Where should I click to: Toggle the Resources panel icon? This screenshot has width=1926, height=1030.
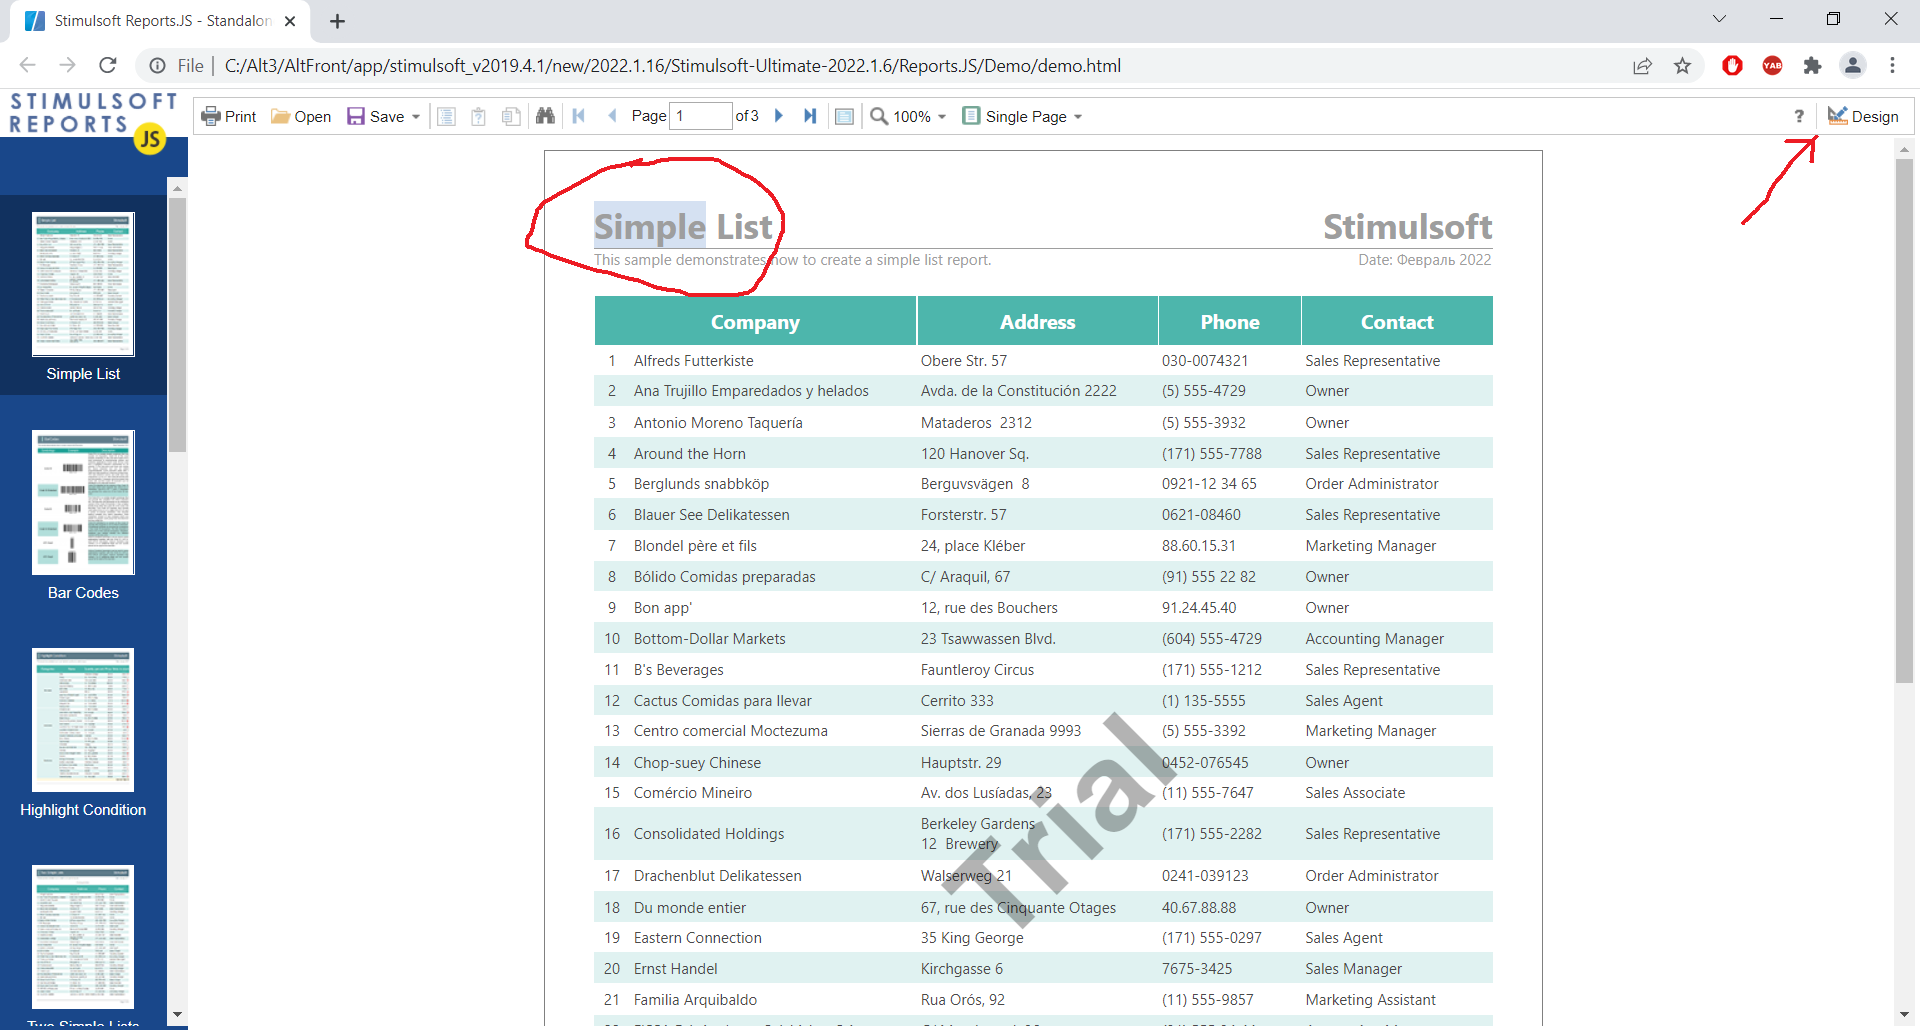[x=511, y=116]
